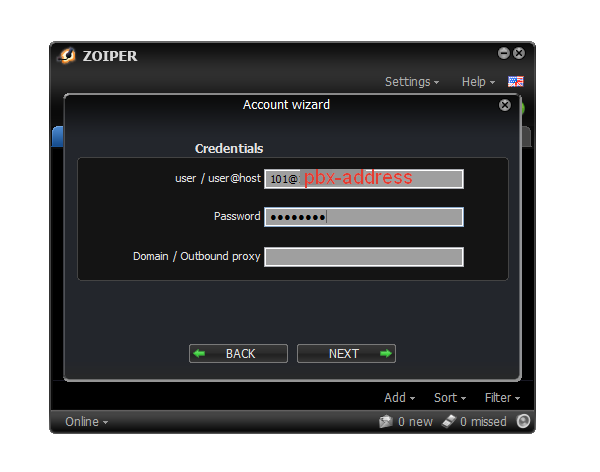The width and height of the screenshot is (600, 472).
Task: Click the round icon in status bar corner
Action: click(523, 421)
